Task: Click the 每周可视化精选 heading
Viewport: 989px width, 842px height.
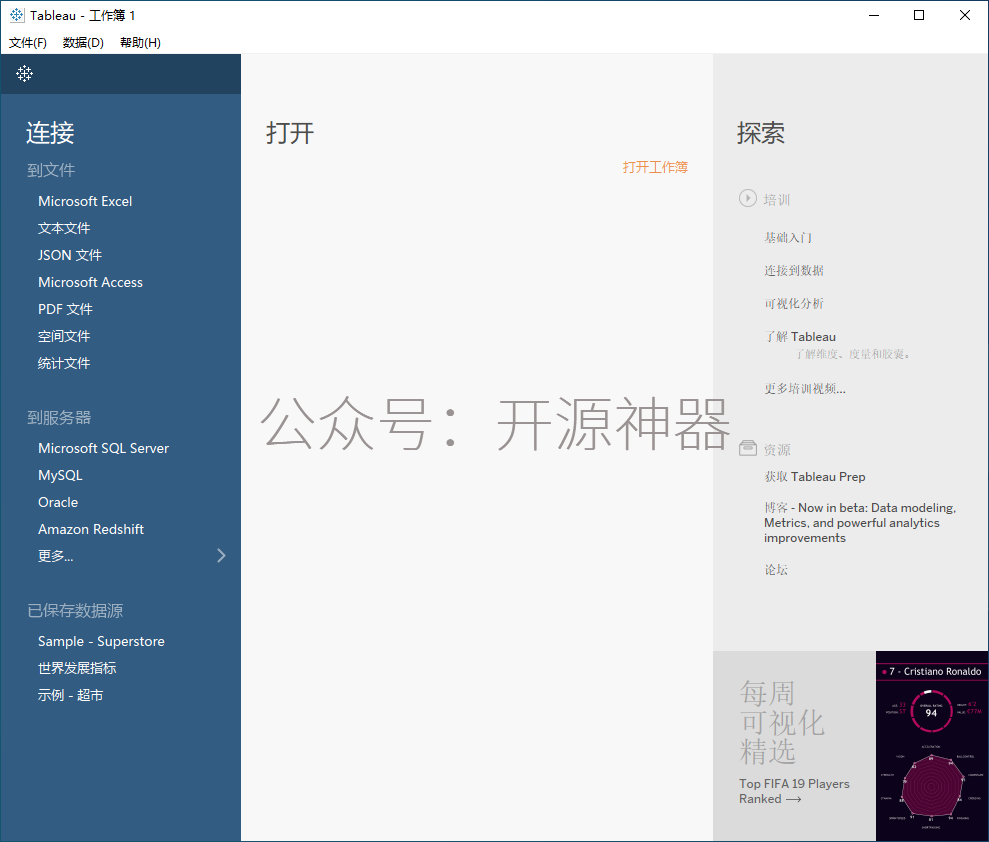Action: pos(782,723)
